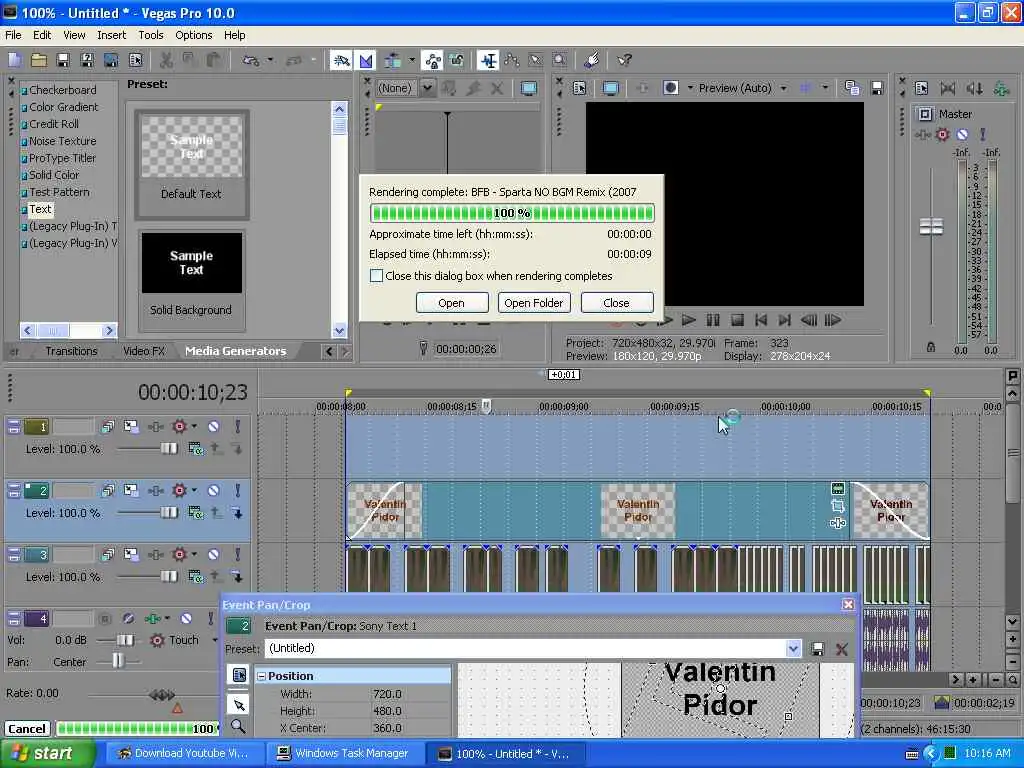Click the preview Play button
The width and height of the screenshot is (1024, 768).
tap(688, 320)
